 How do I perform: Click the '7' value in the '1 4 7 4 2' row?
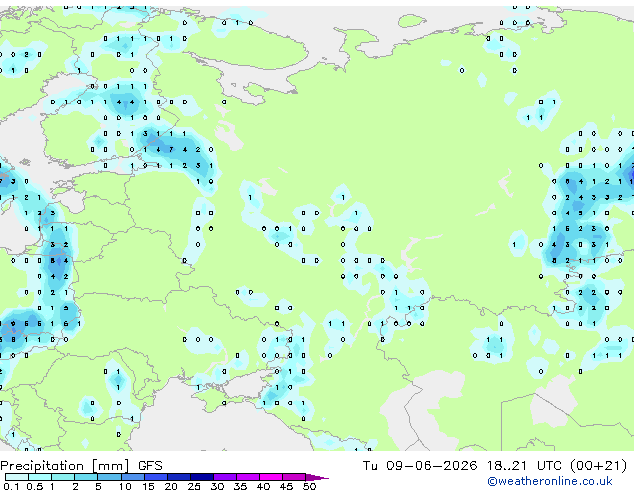coord(171,150)
